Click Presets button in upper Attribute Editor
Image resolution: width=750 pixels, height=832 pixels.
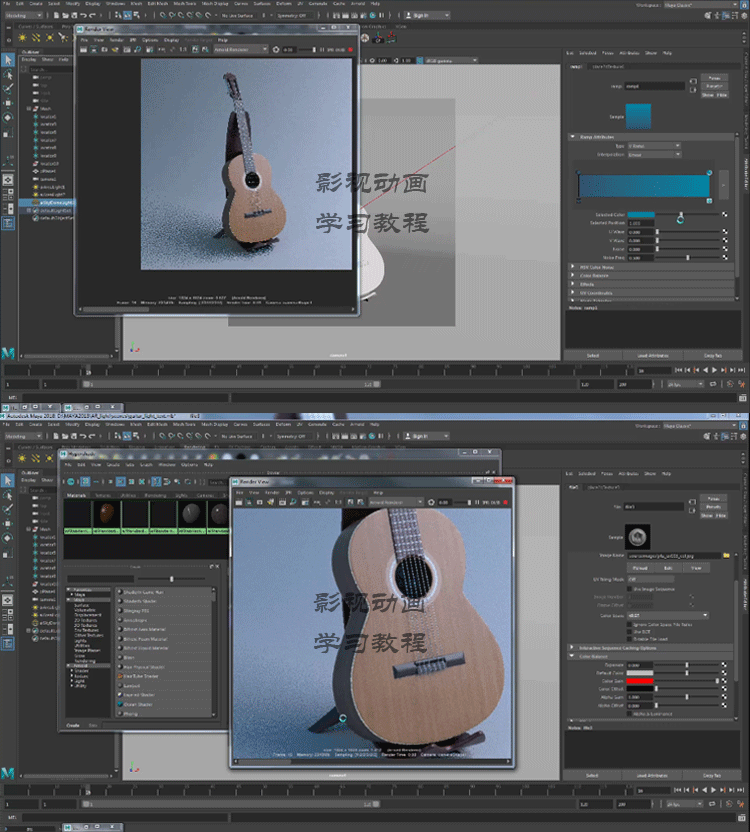point(714,86)
